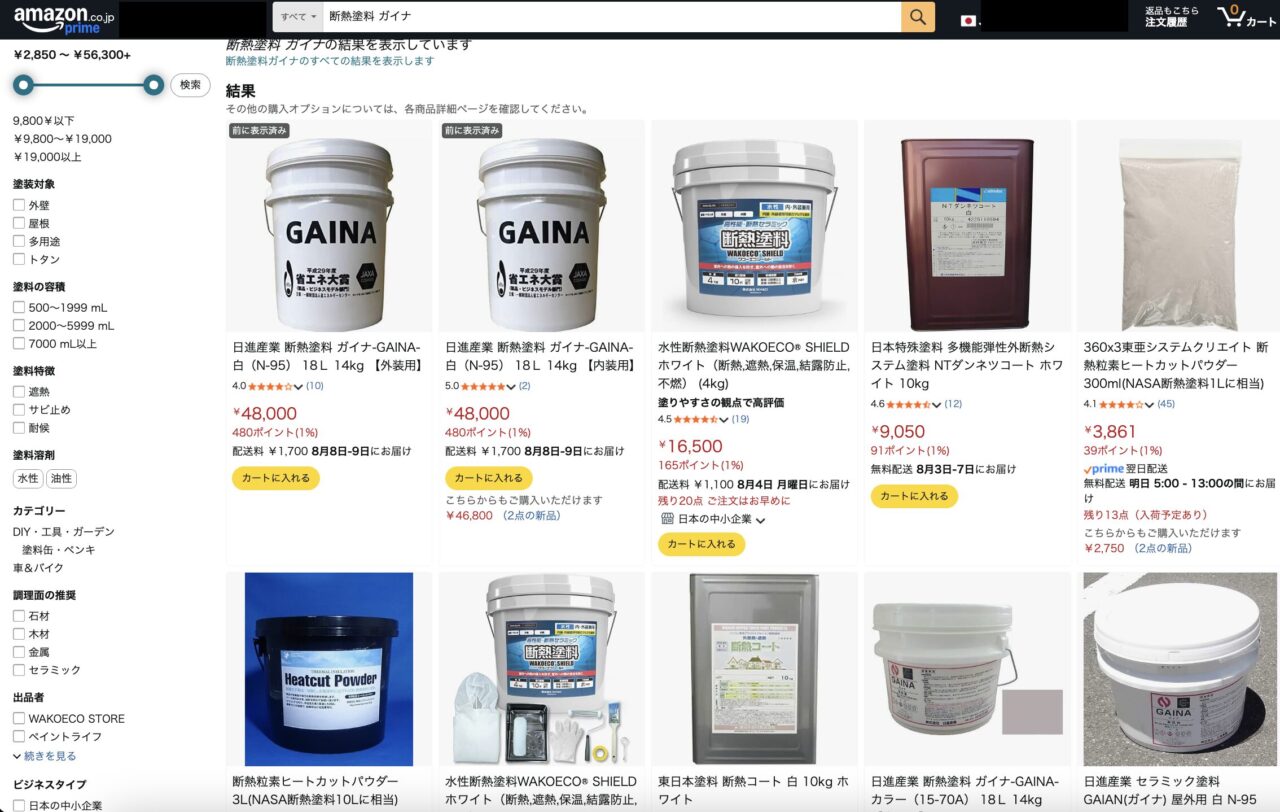Open star rating popup for first GAINA product

tap(269, 386)
